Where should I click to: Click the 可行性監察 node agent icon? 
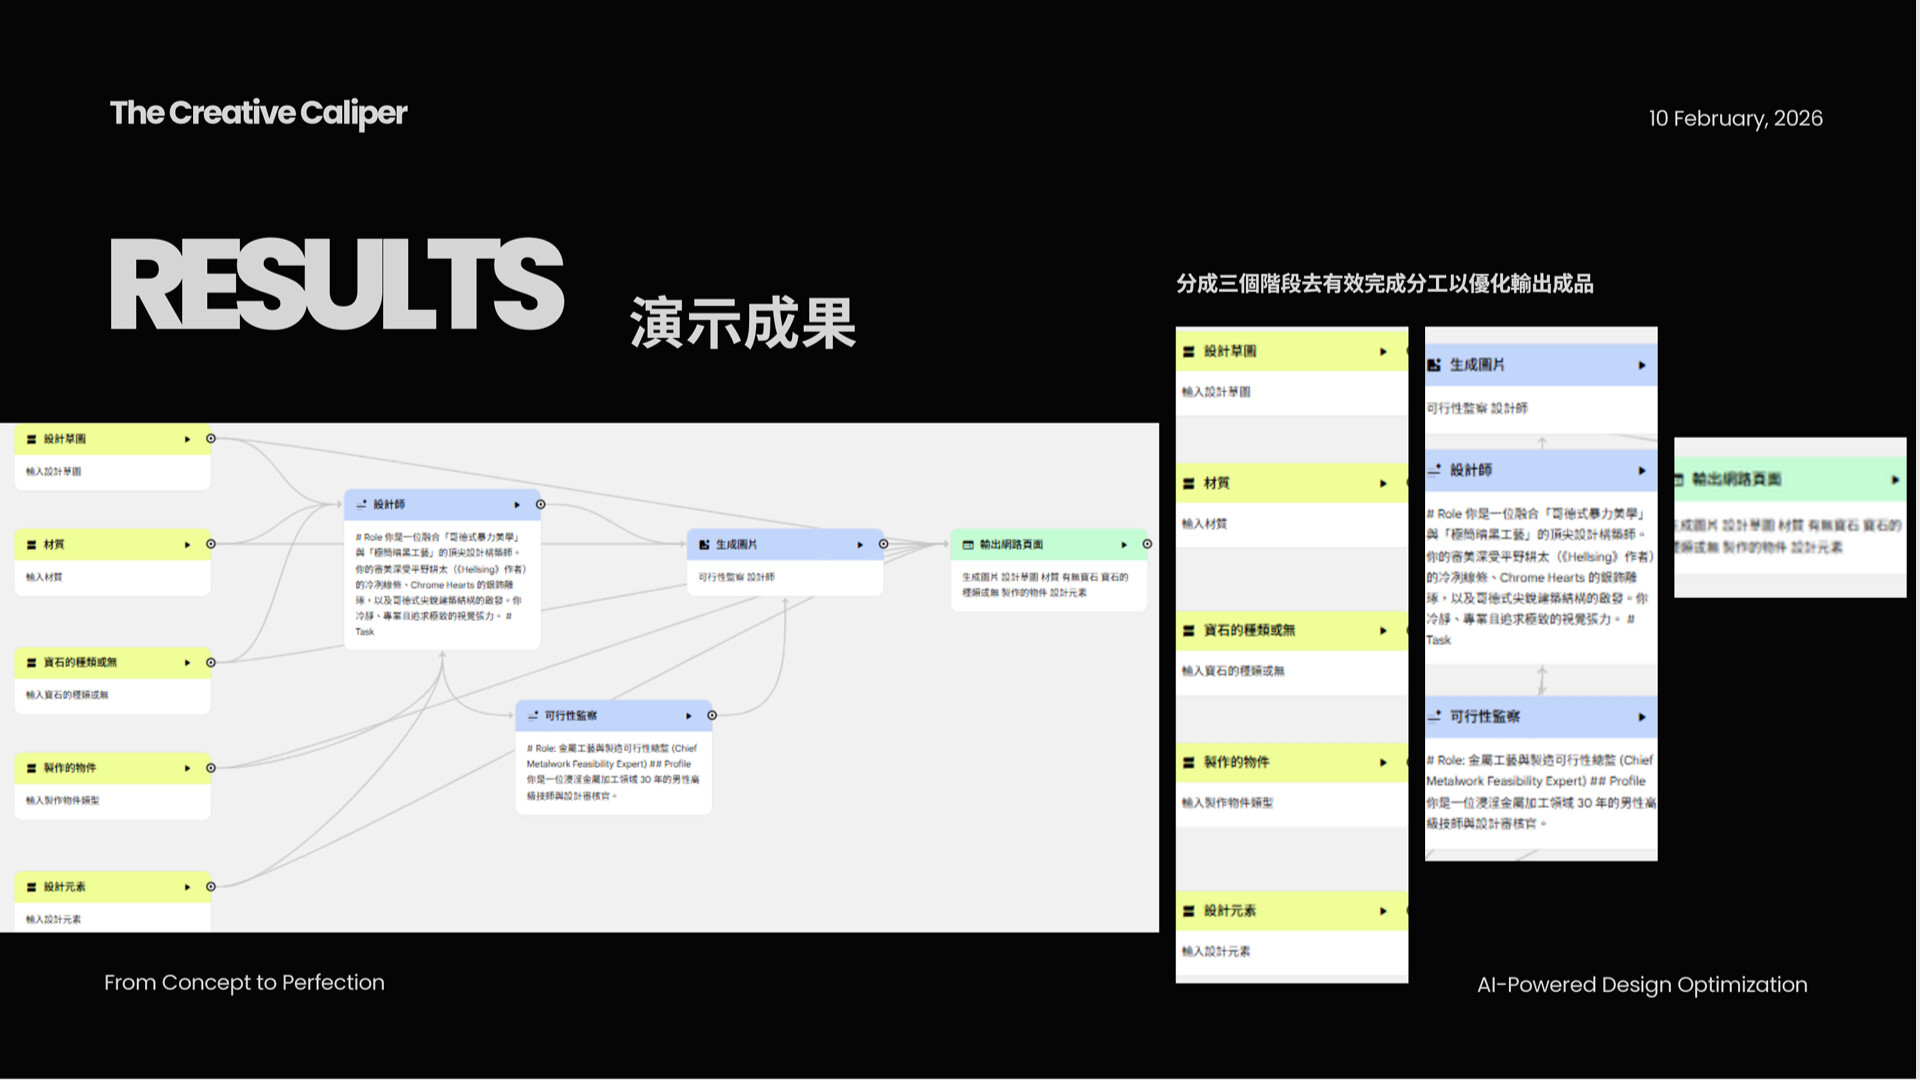[533, 716]
